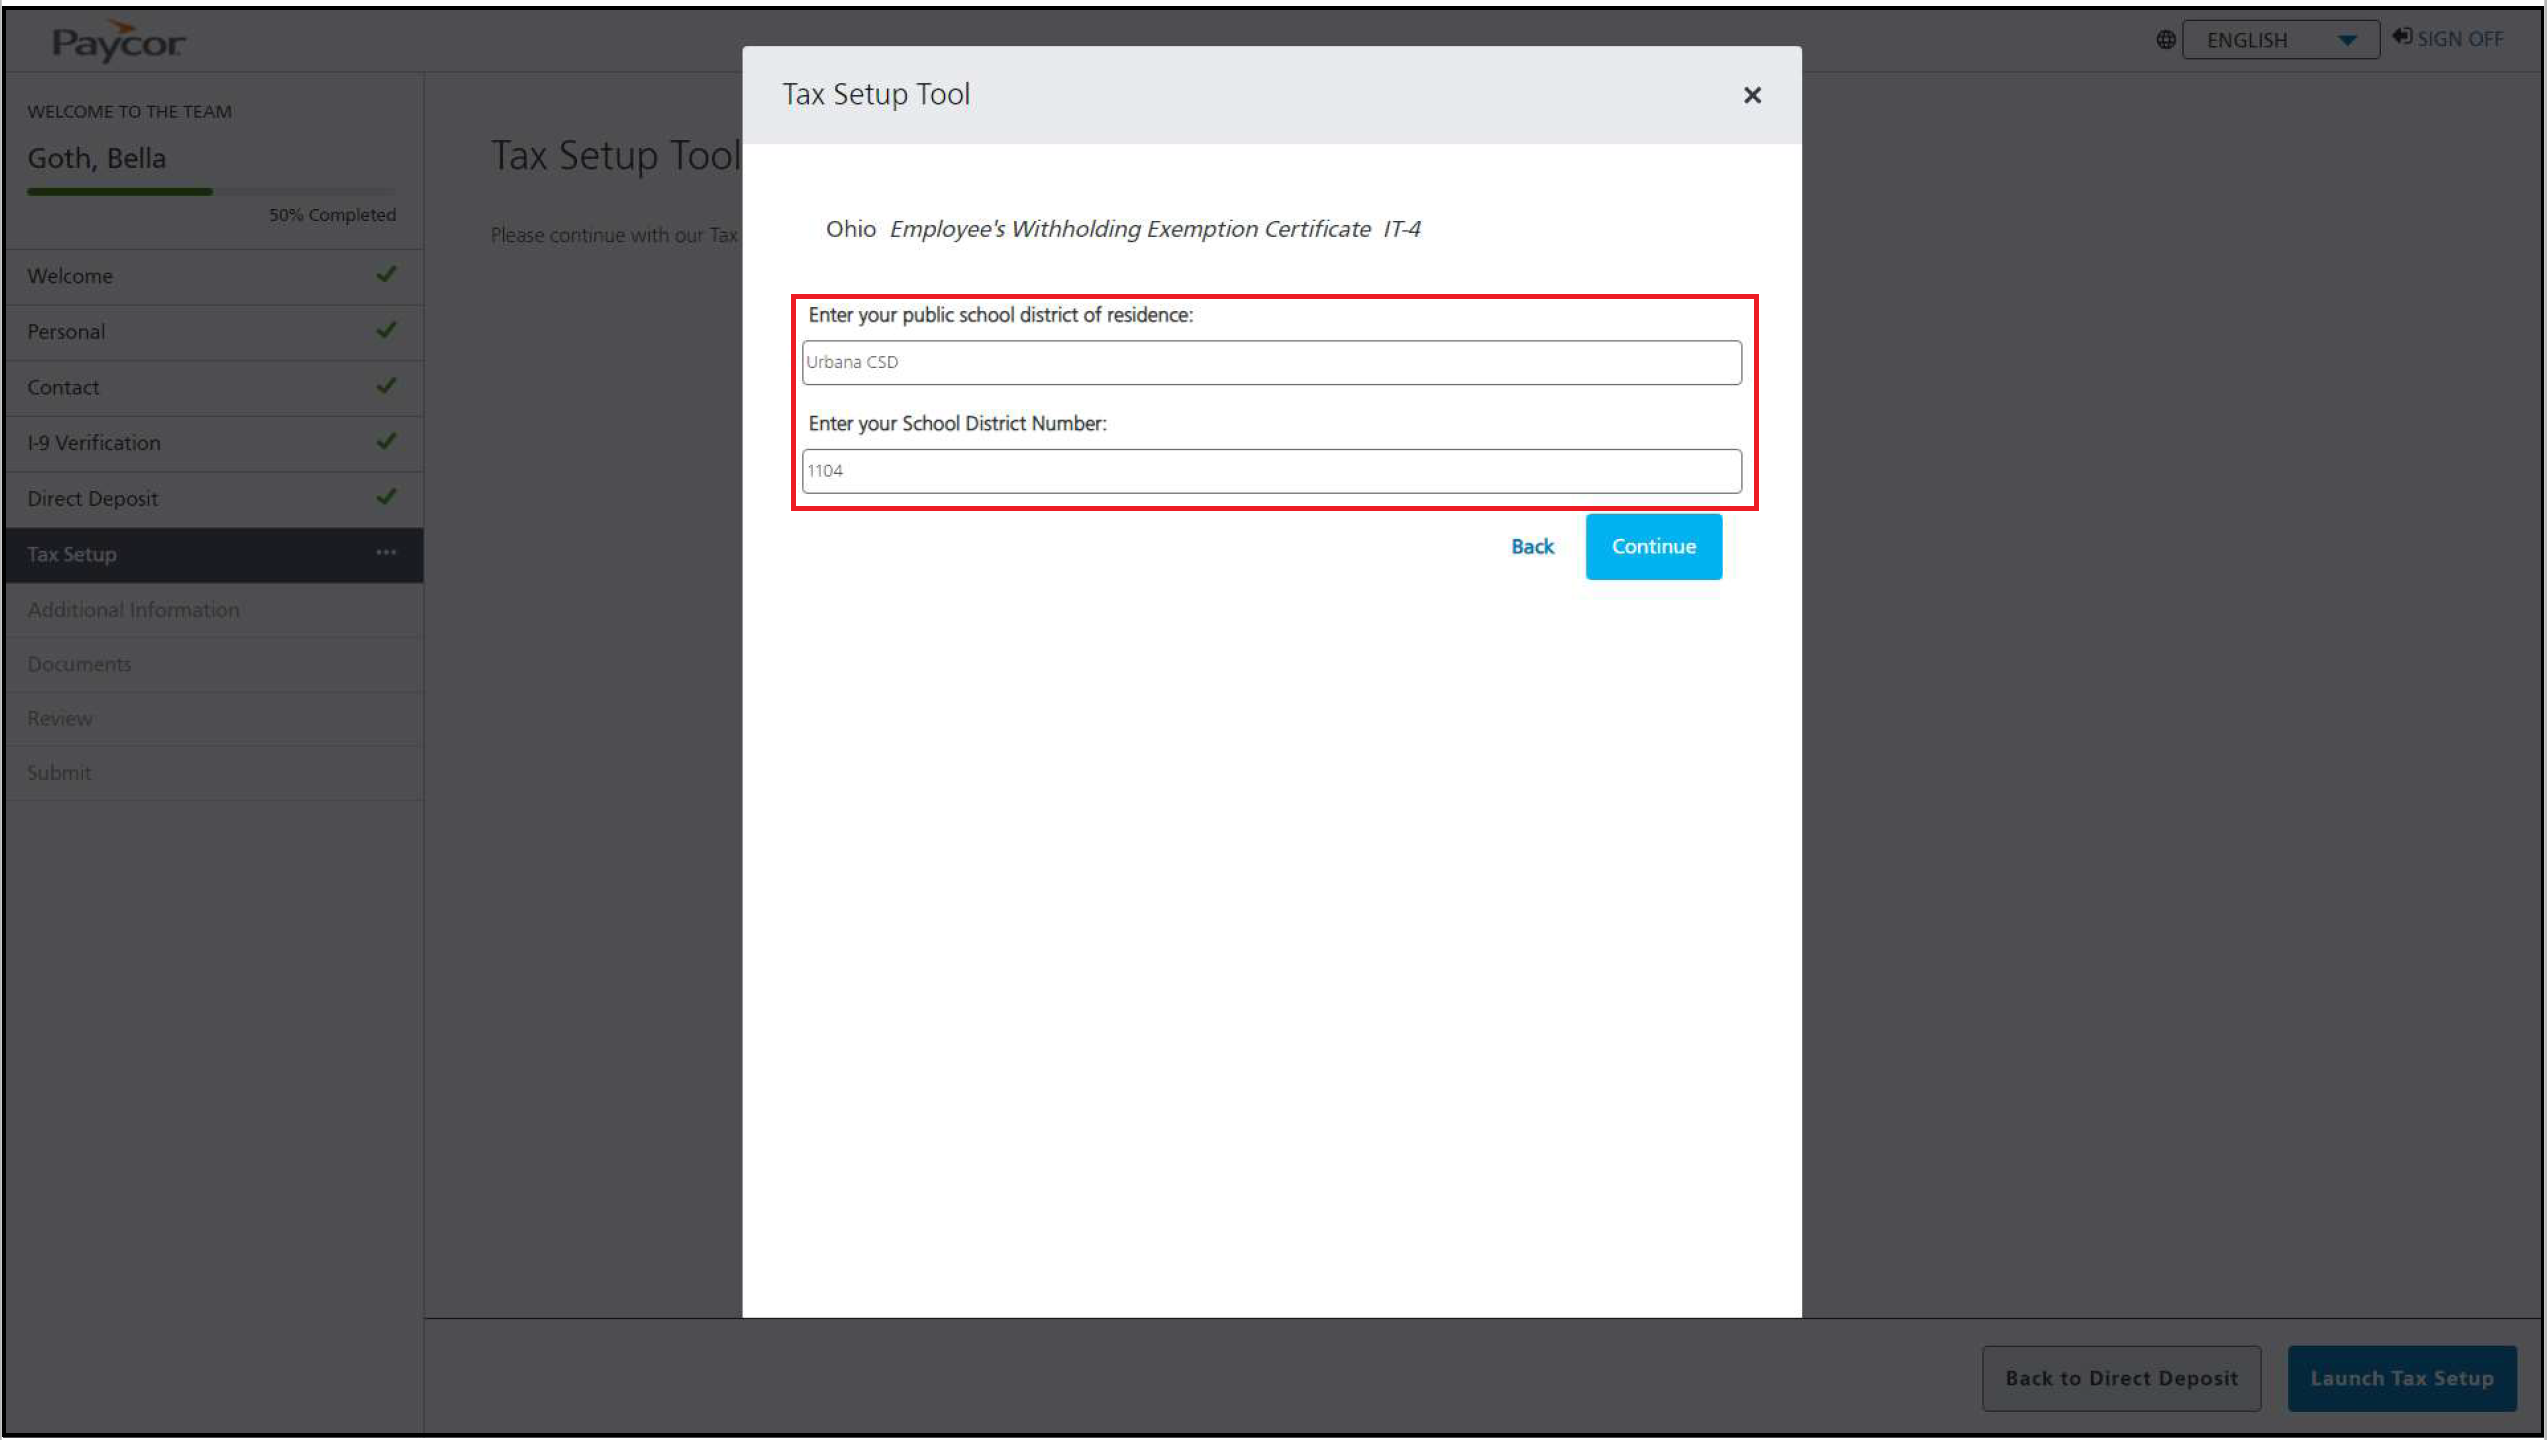2547x1440 pixels.
Task: Click the I-9 Verification checkmark
Action: point(386,441)
